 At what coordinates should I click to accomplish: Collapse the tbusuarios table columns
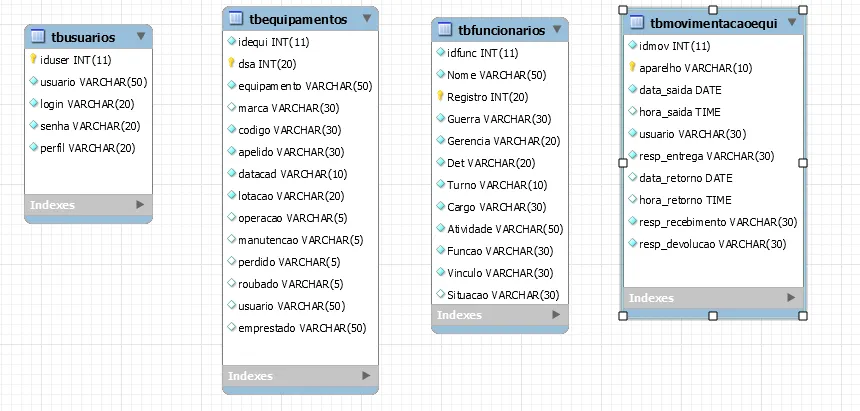[140, 37]
